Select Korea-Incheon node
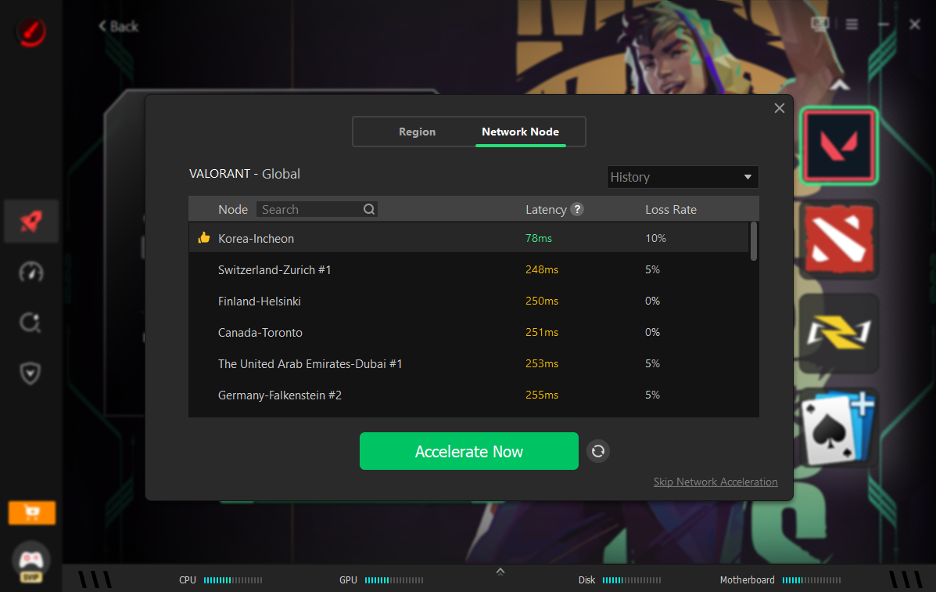 tap(469, 238)
